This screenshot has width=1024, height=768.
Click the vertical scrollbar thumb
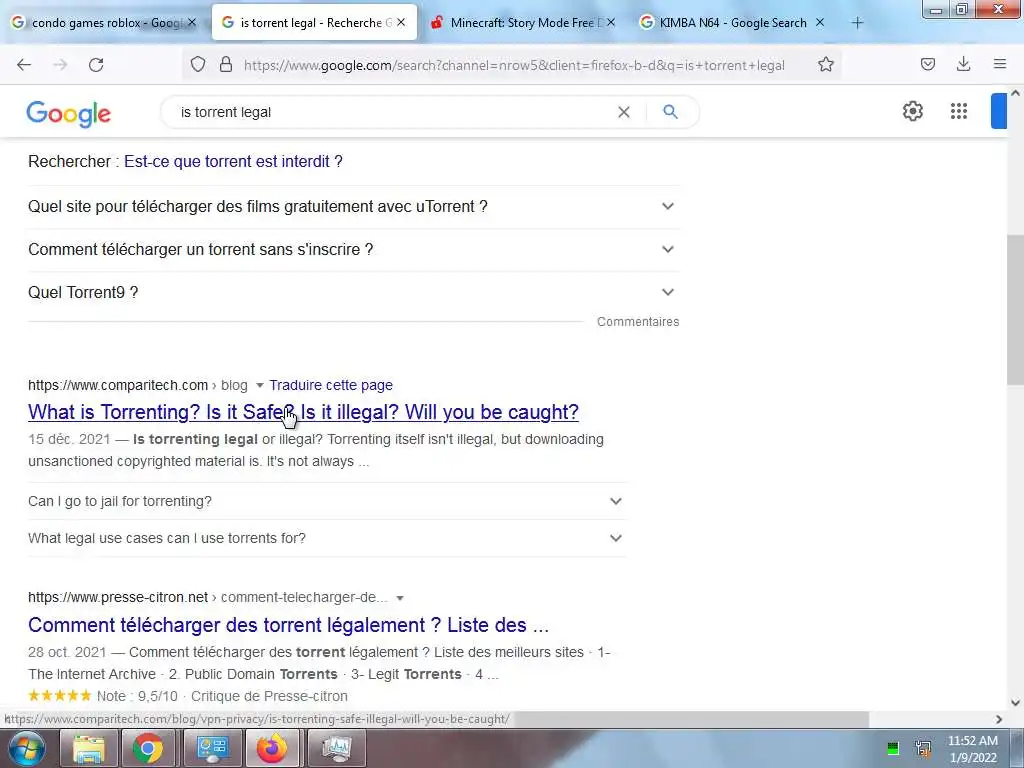1015,310
